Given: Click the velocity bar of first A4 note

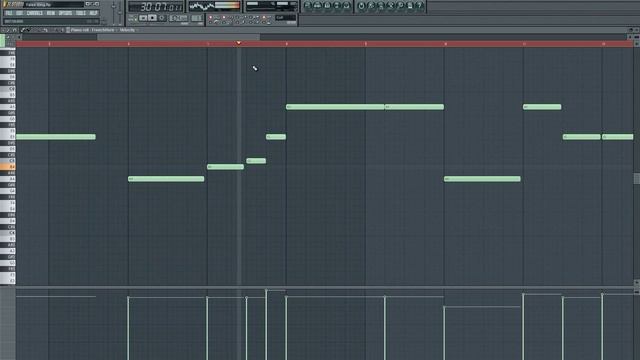Looking at the screenshot, I should [128, 328].
